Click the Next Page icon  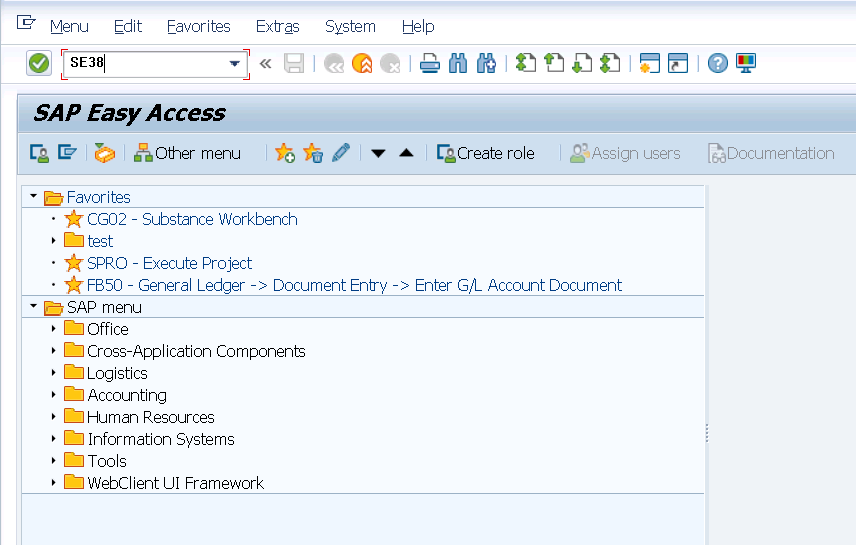[x=582, y=63]
